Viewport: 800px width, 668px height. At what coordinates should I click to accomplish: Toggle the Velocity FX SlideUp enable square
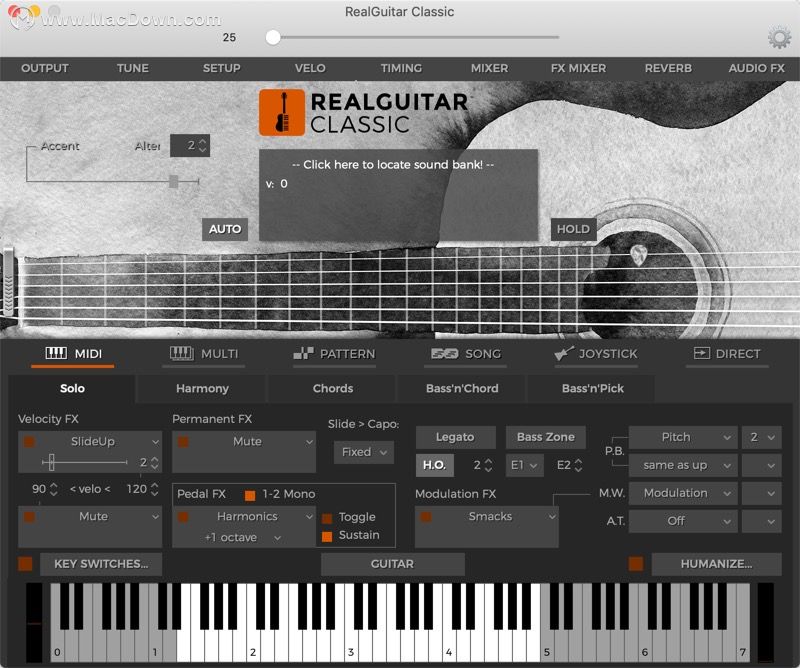[x=29, y=441]
